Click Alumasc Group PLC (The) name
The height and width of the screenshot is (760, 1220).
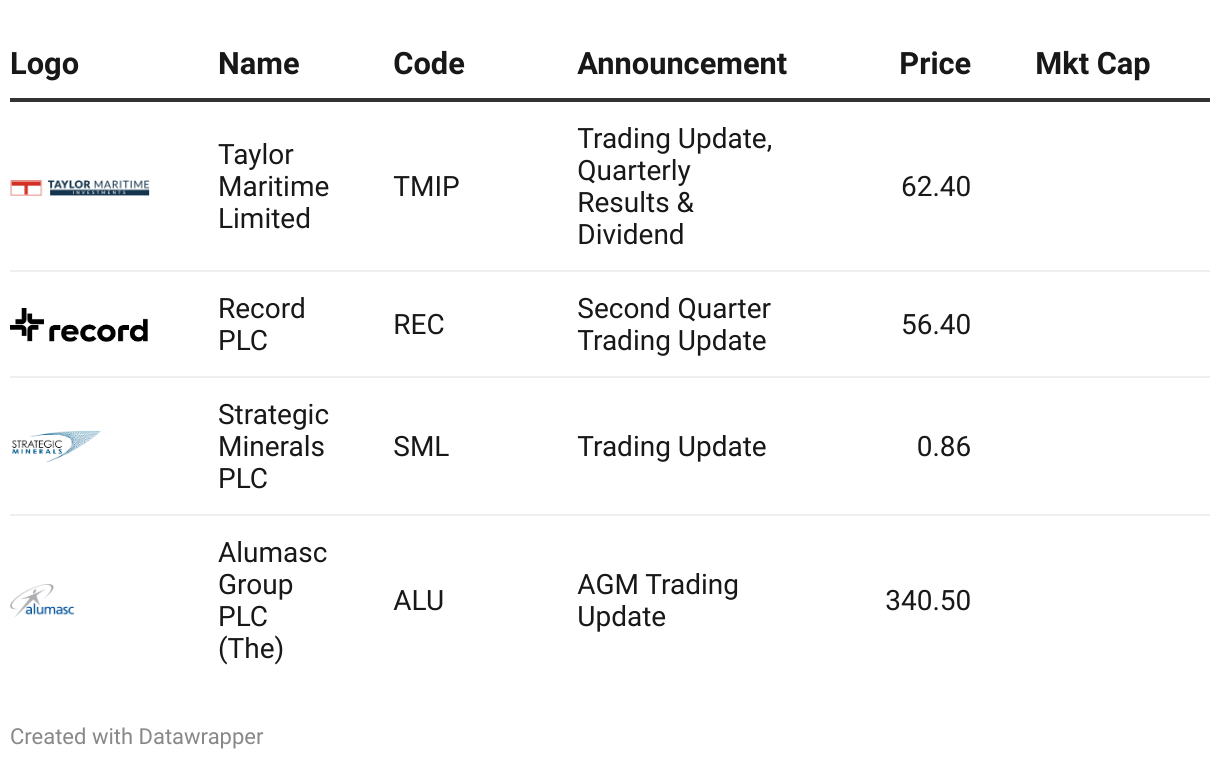point(272,601)
